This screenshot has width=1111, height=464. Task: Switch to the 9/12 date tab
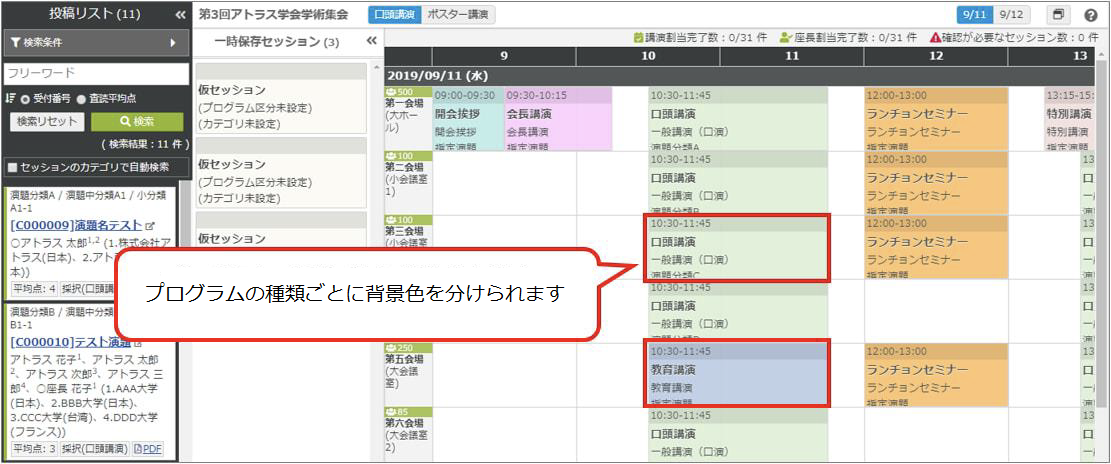coord(1012,15)
